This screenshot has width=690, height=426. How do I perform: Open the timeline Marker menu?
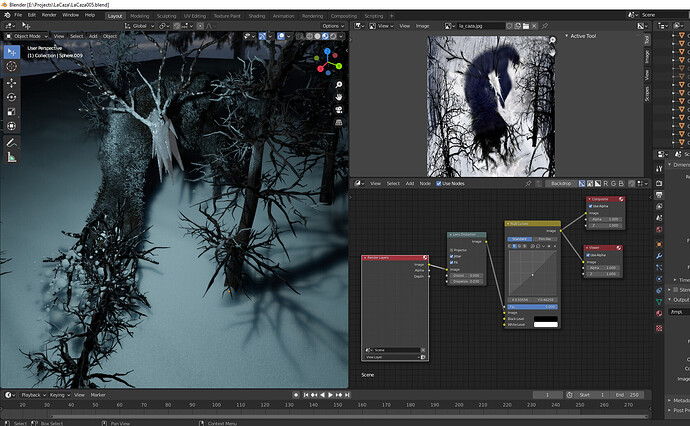click(98, 395)
